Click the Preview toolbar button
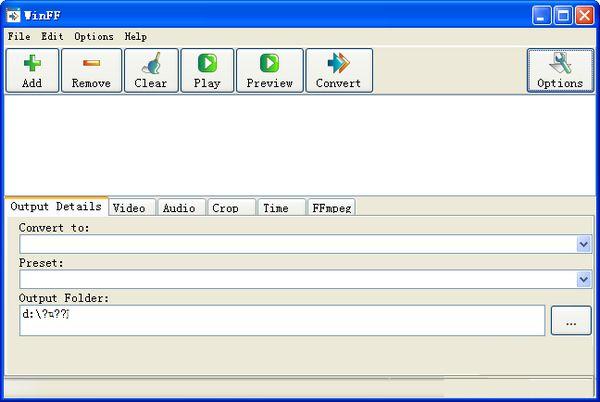Viewport: 600px width, 402px height. click(270, 71)
